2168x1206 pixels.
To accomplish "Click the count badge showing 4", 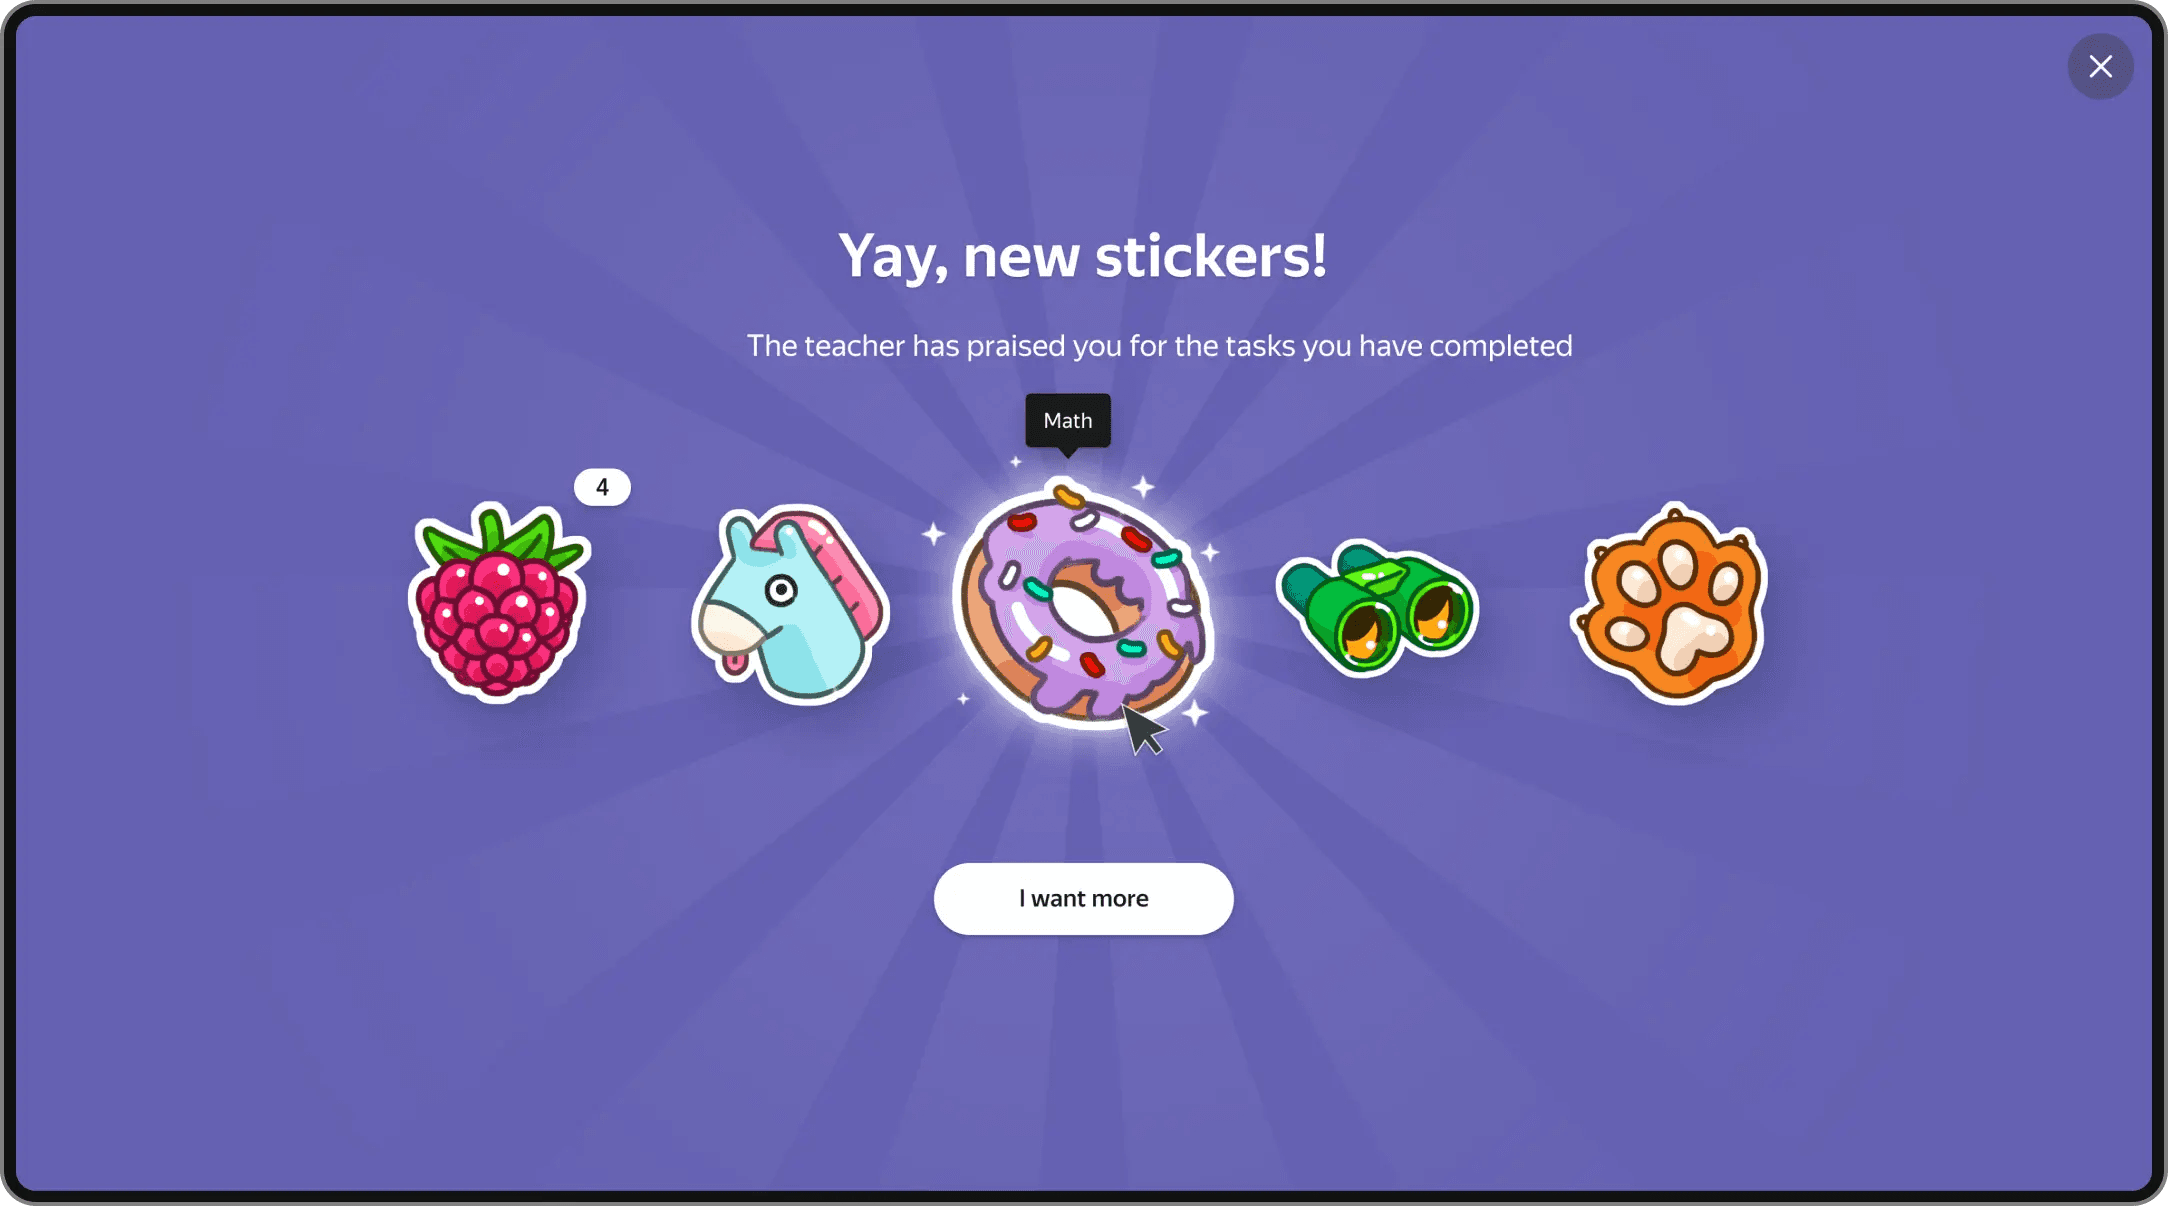I will (602, 487).
